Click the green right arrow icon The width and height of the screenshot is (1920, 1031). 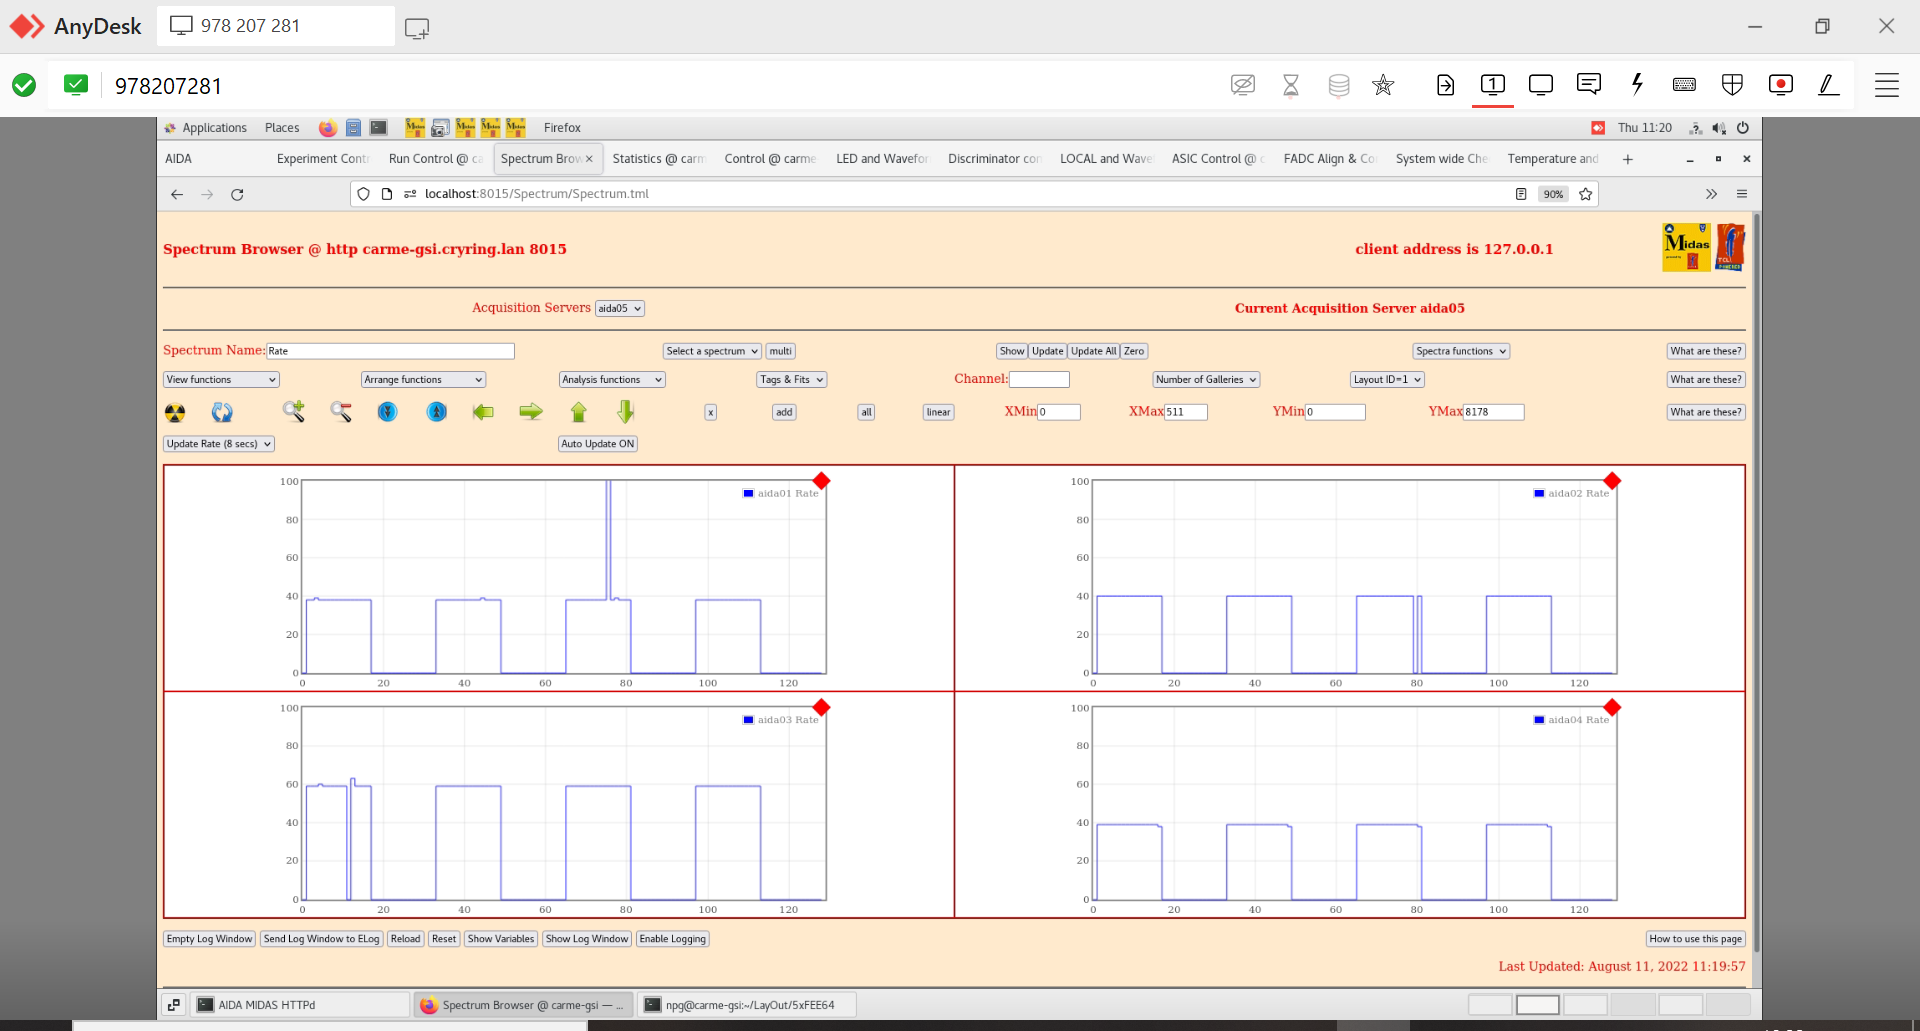531,412
